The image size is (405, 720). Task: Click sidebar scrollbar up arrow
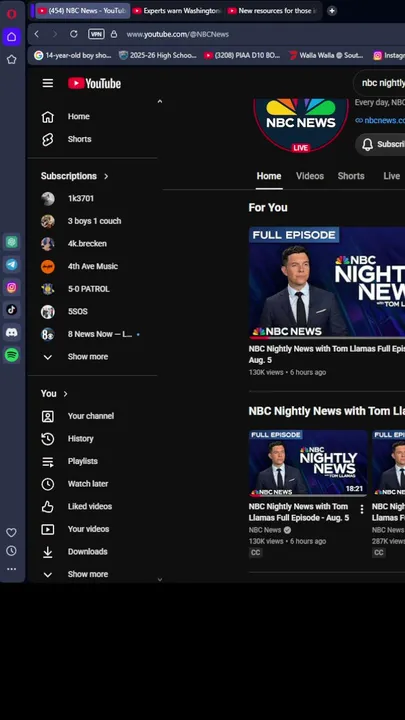click(x=160, y=101)
